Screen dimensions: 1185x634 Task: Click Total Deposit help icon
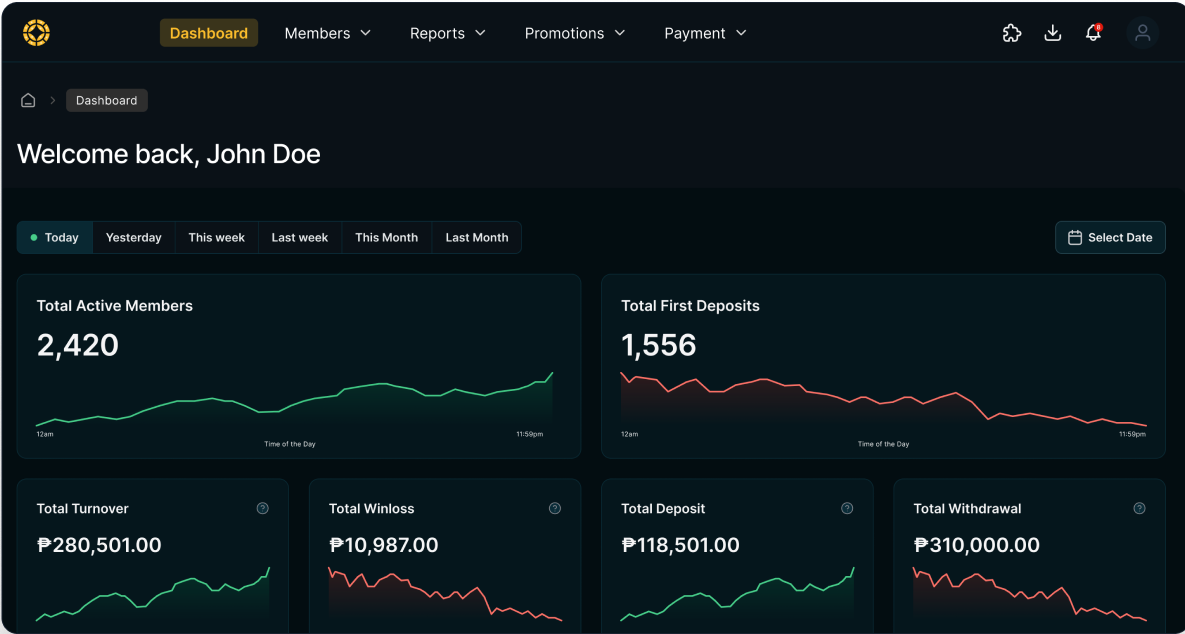(847, 508)
